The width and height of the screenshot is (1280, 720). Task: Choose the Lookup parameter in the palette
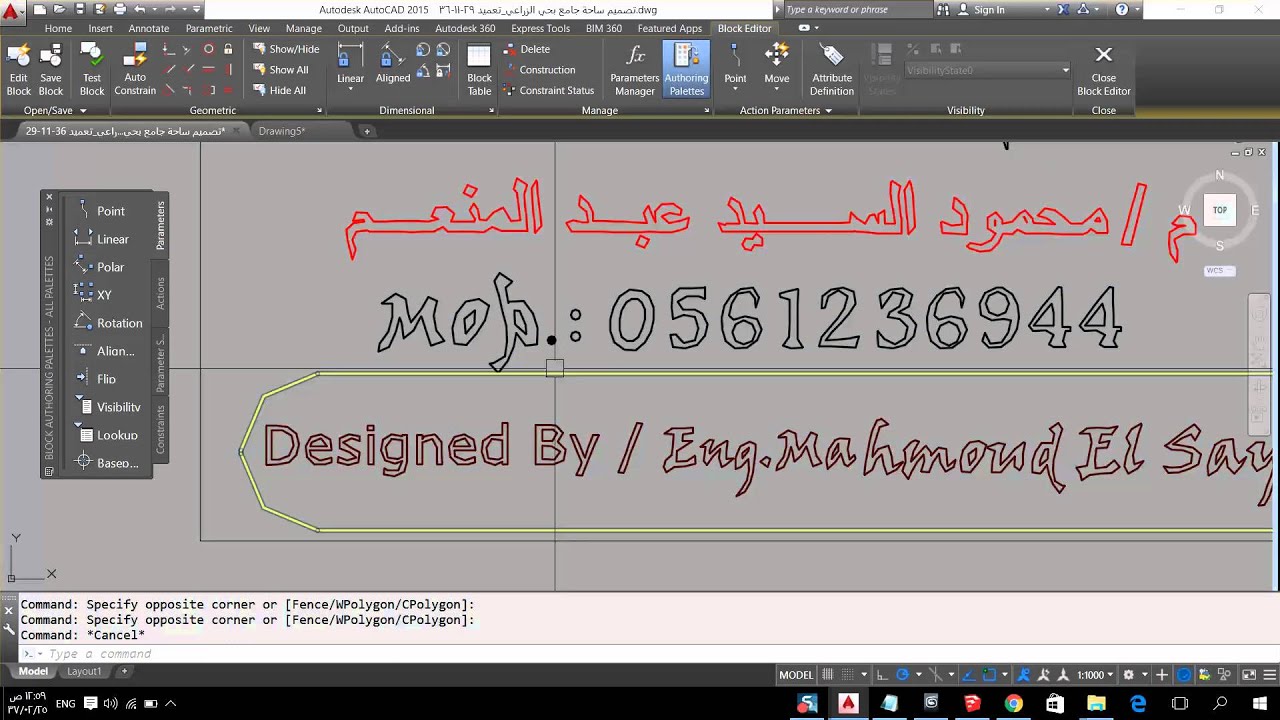click(x=106, y=435)
